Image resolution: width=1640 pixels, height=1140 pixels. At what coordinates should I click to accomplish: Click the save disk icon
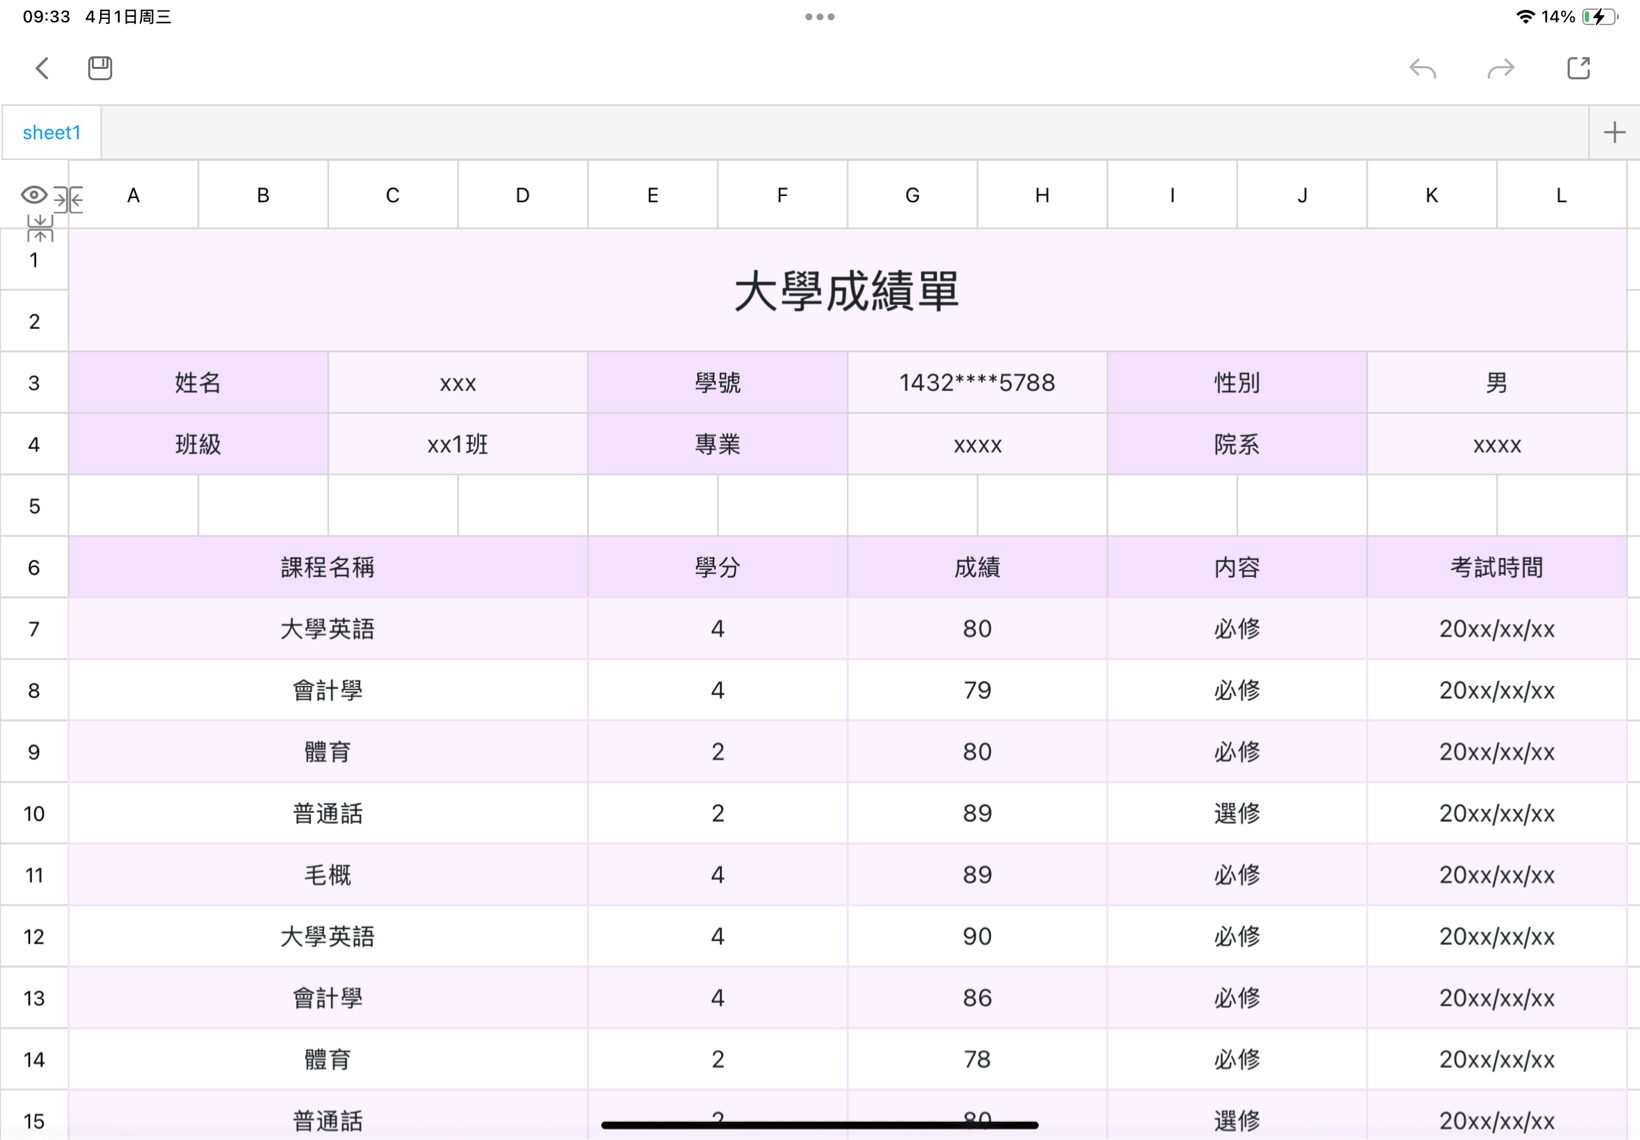[x=100, y=68]
